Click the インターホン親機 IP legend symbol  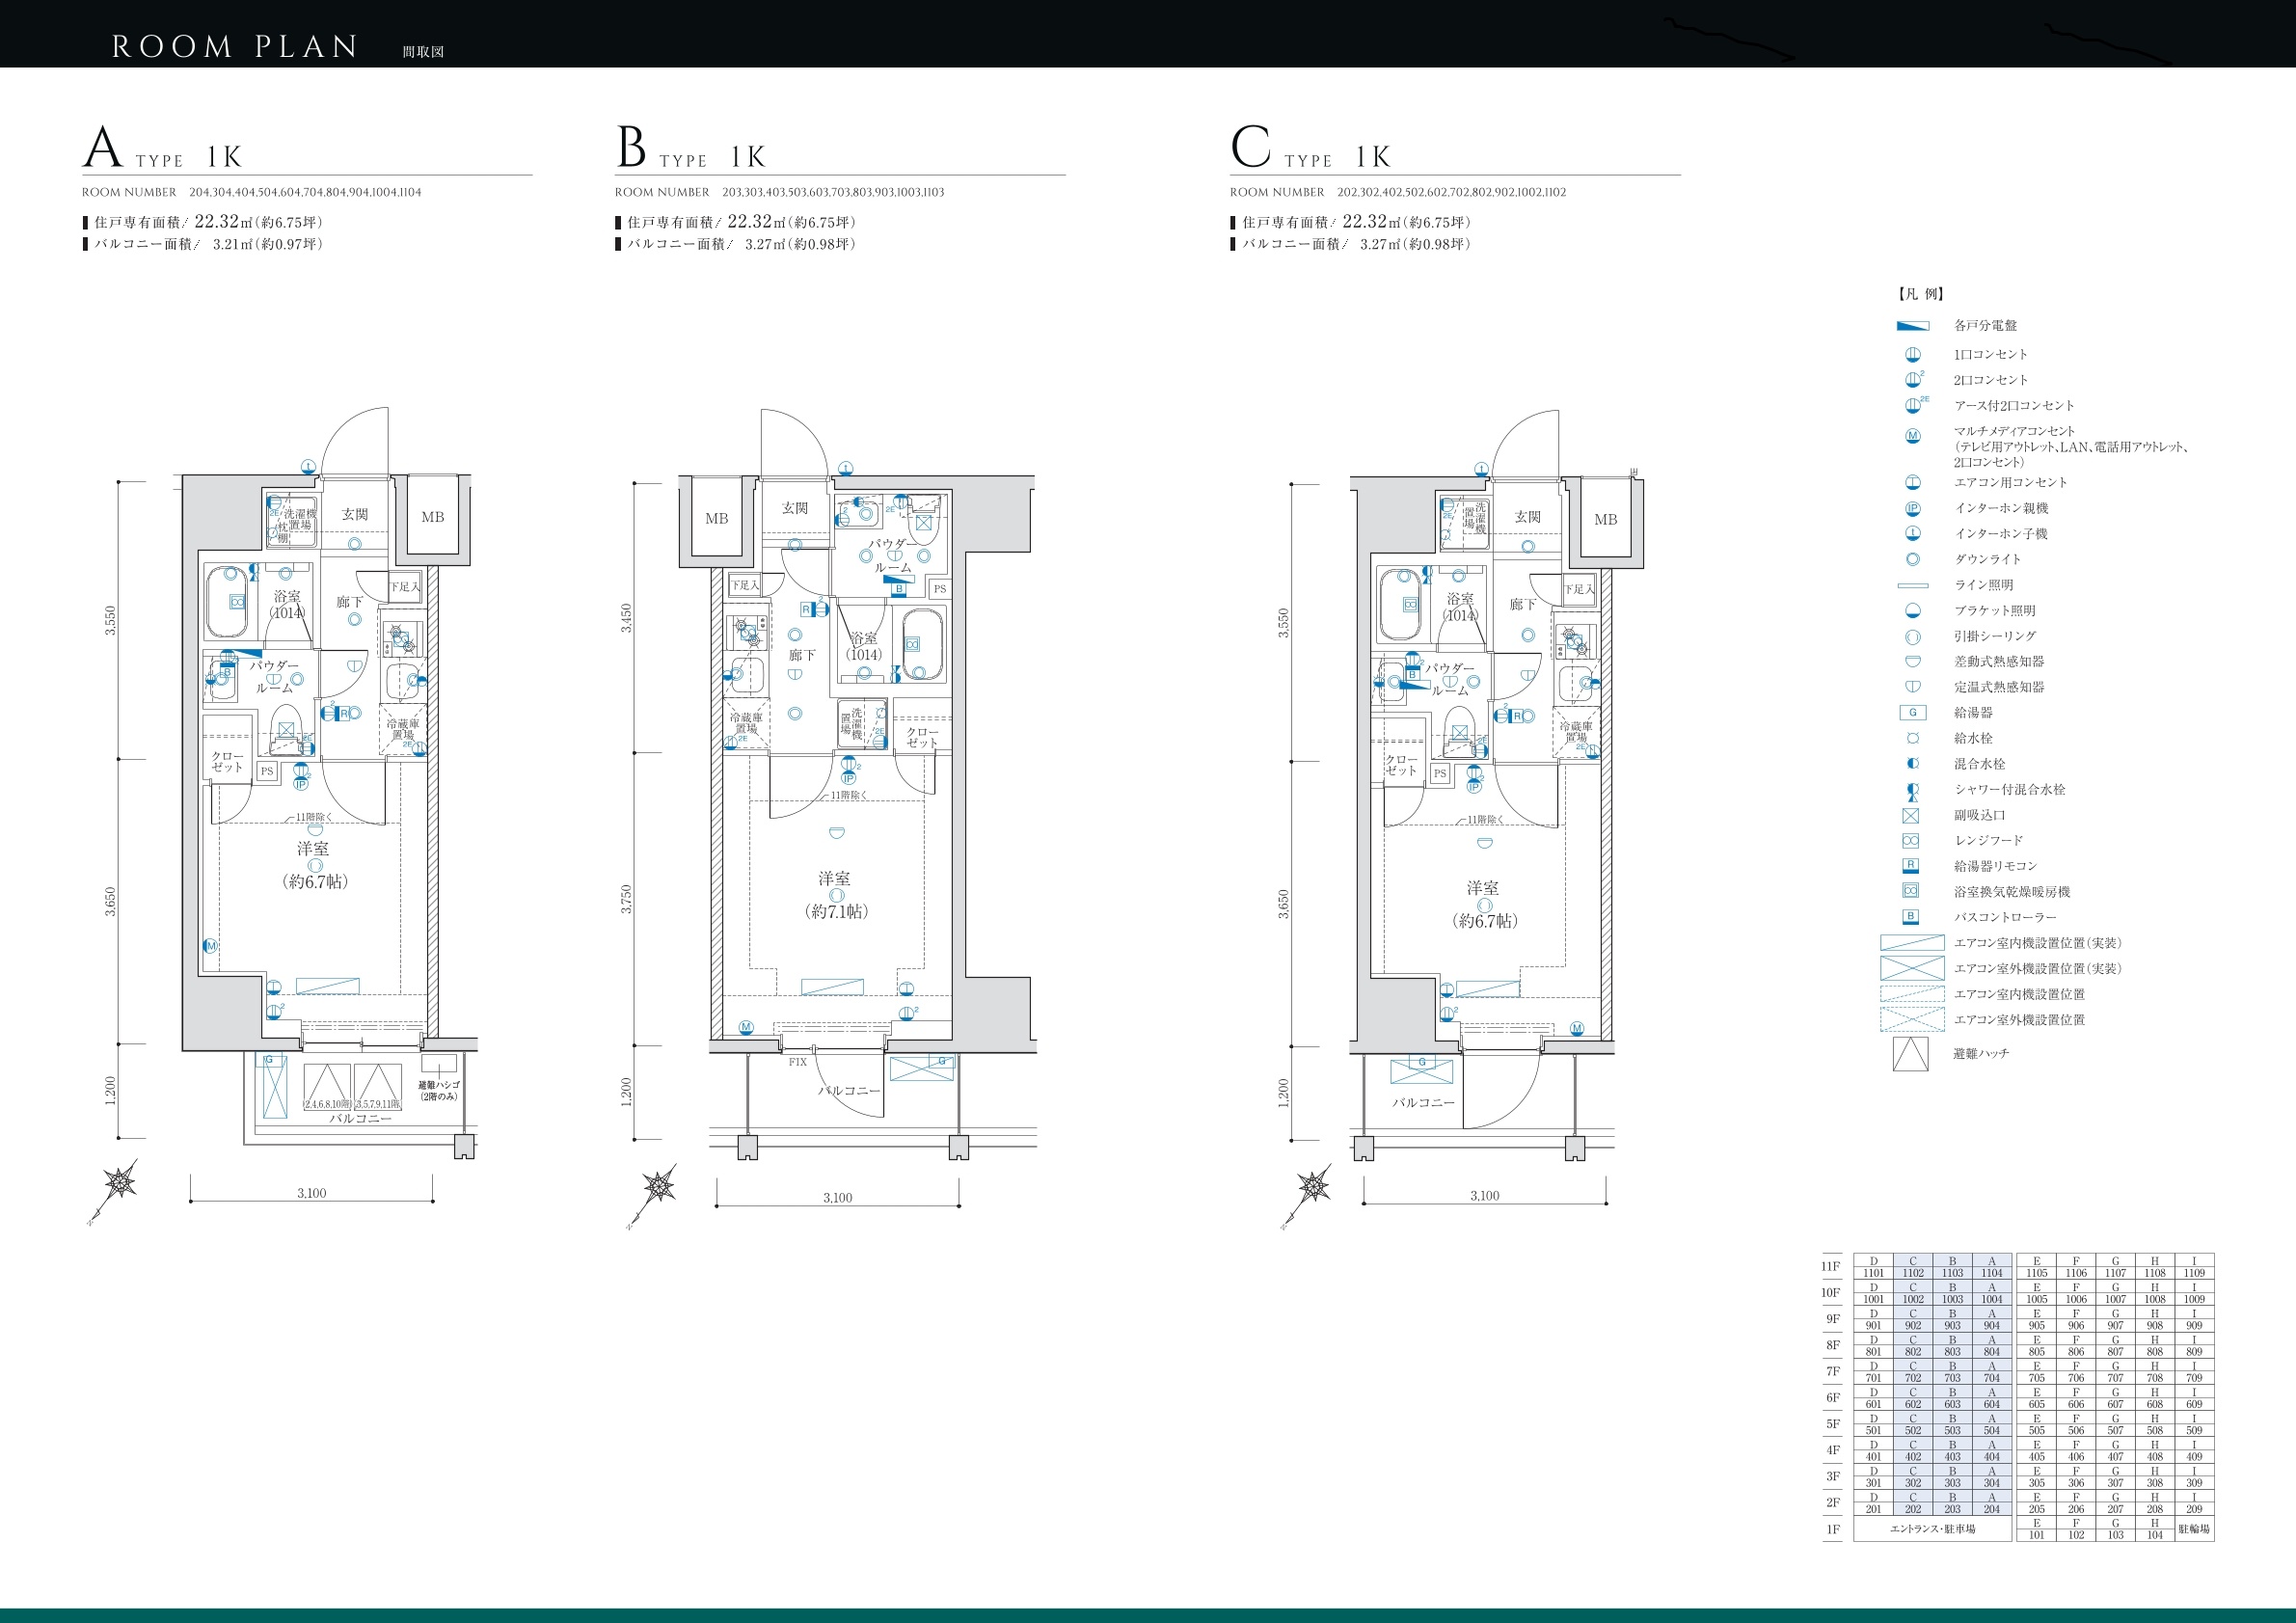point(1912,508)
